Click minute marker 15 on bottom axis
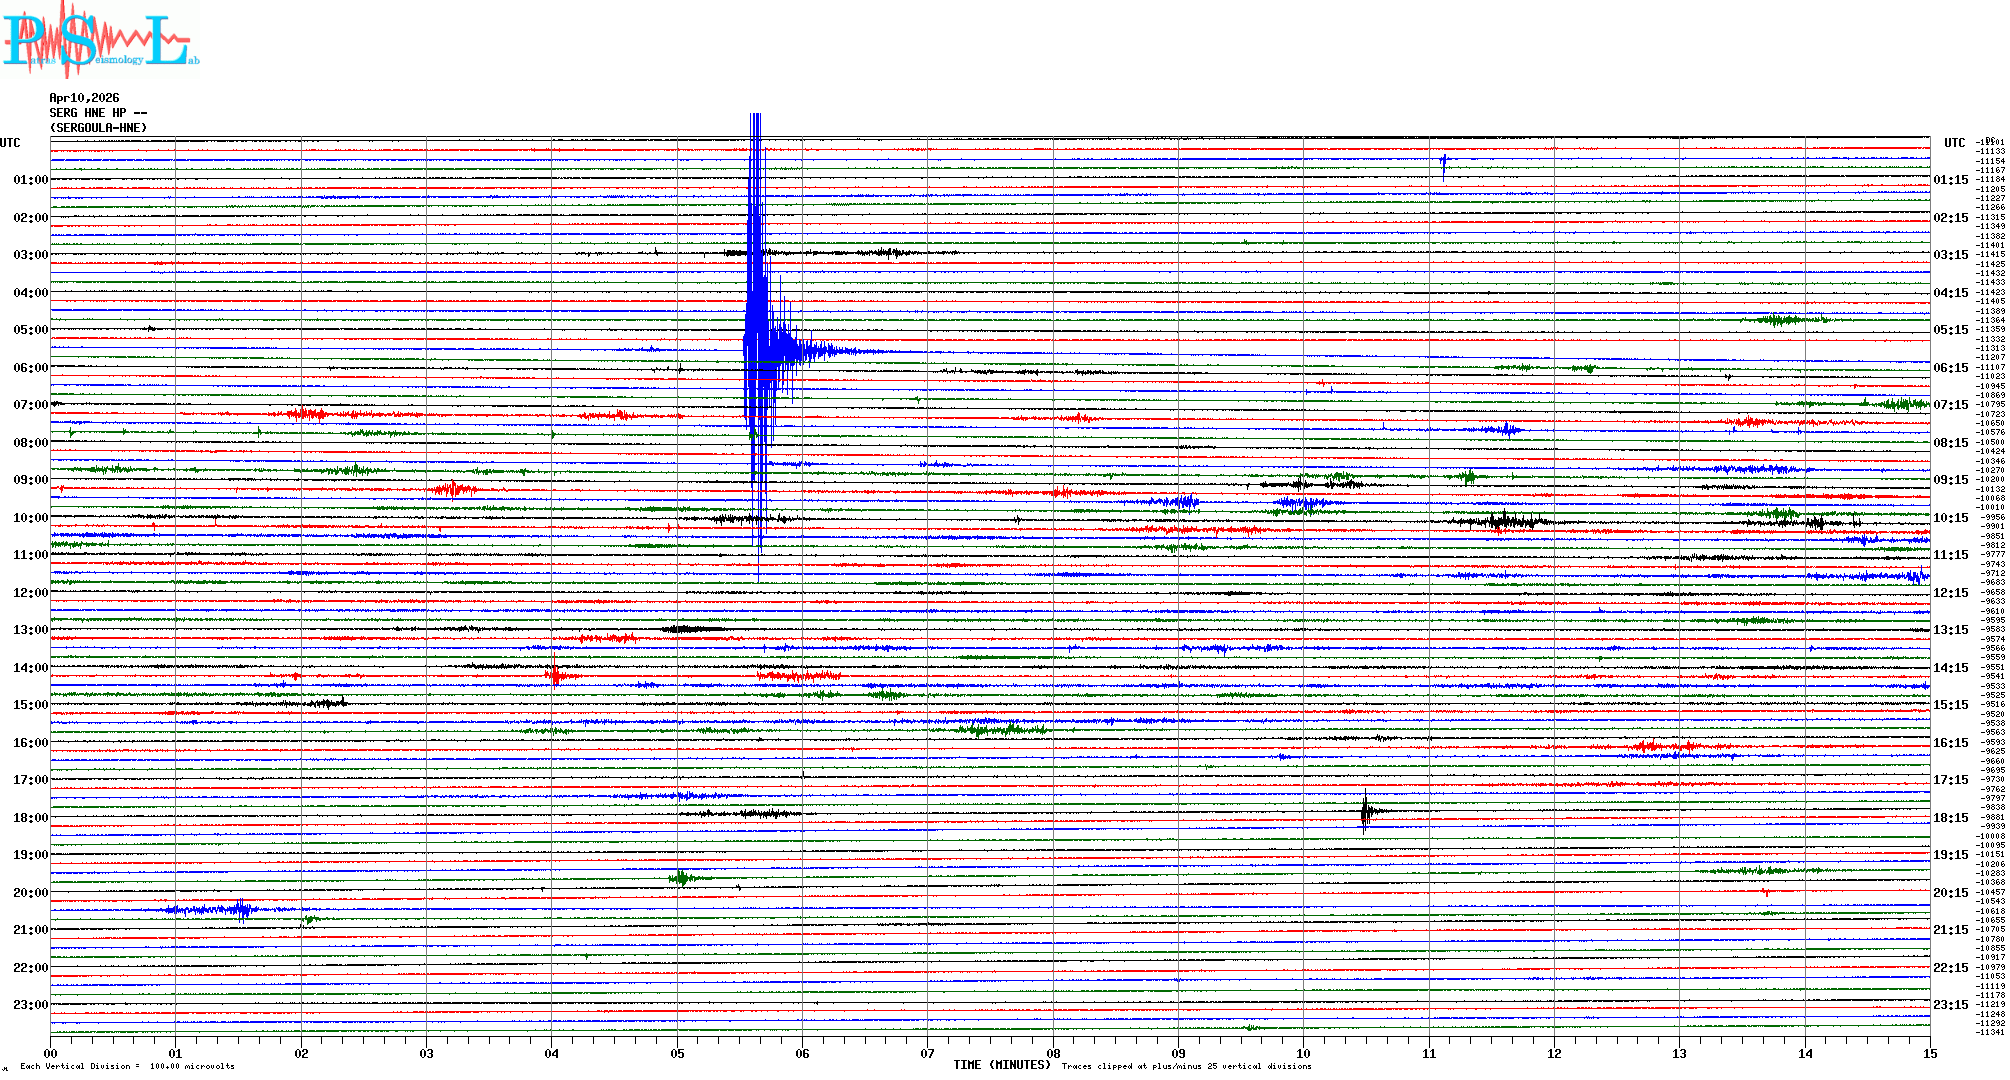2010x1080 pixels. tap(1929, 1053)
